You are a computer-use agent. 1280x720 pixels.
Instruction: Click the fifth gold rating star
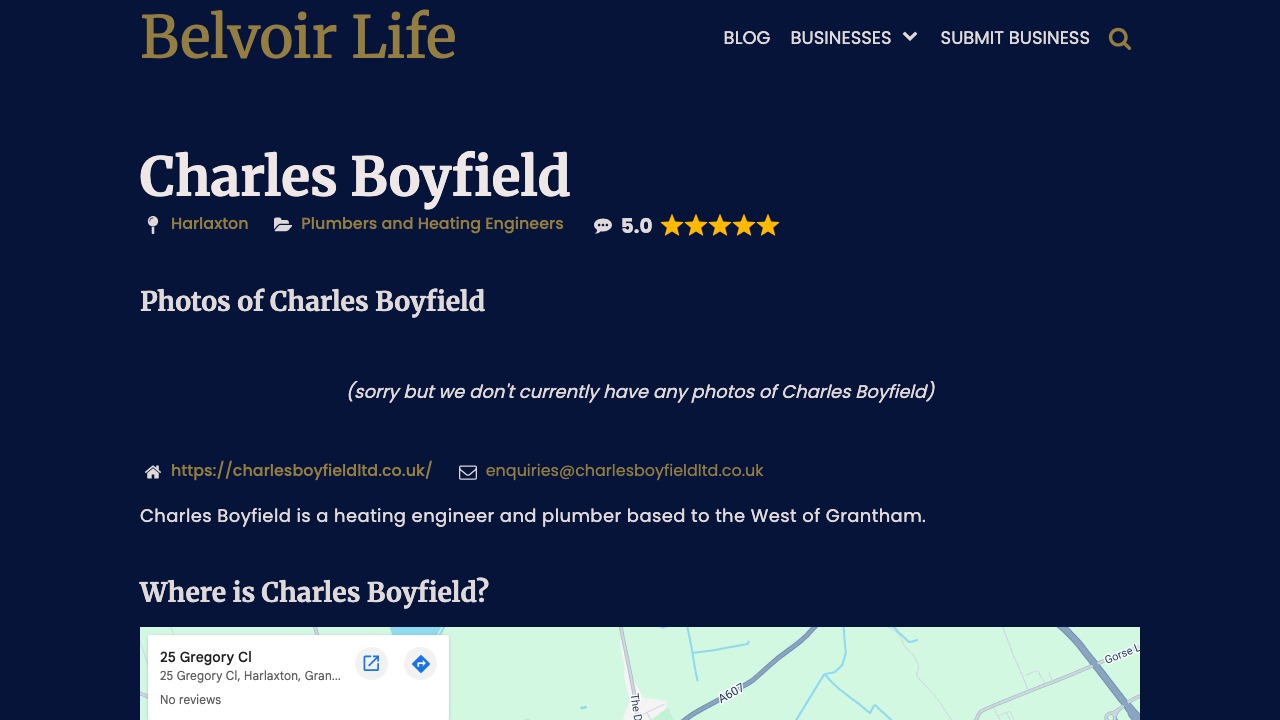pyautogui.click(x=767, y=225)
